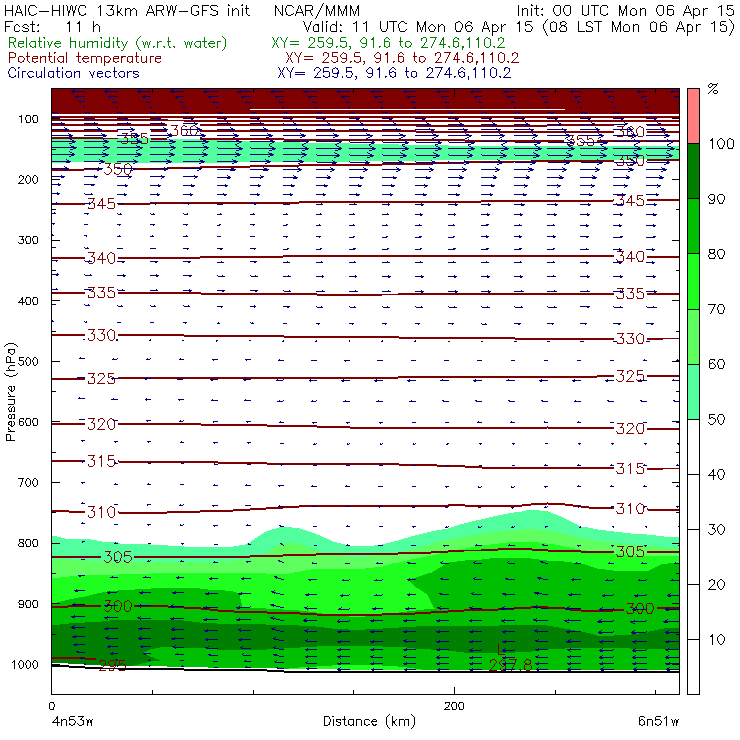Click the colorbar tick label '100'

(x=722, y=143)
